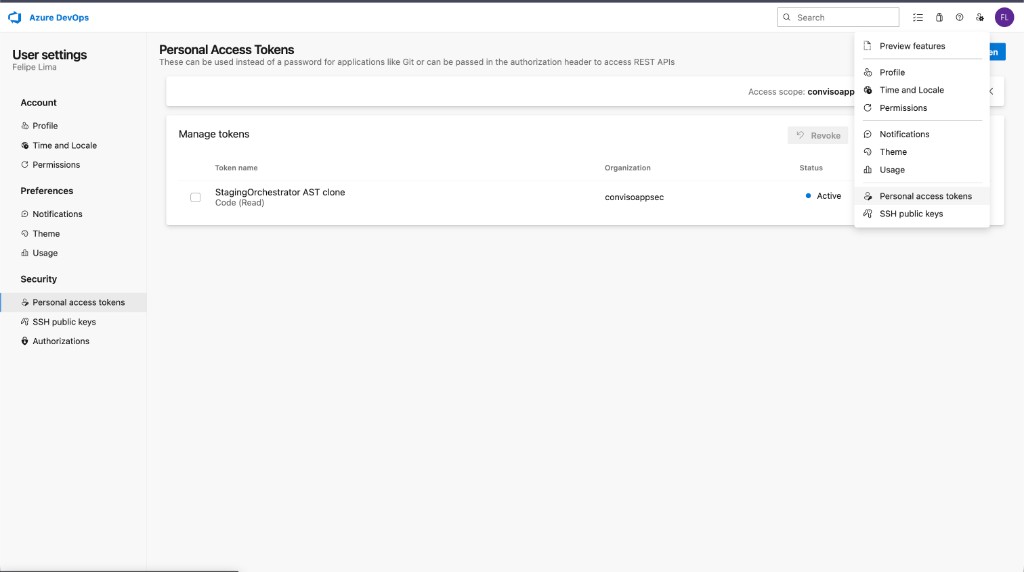Click the partially hidden New Token button
Screen dimensions: 1024x572
(997, 52)
